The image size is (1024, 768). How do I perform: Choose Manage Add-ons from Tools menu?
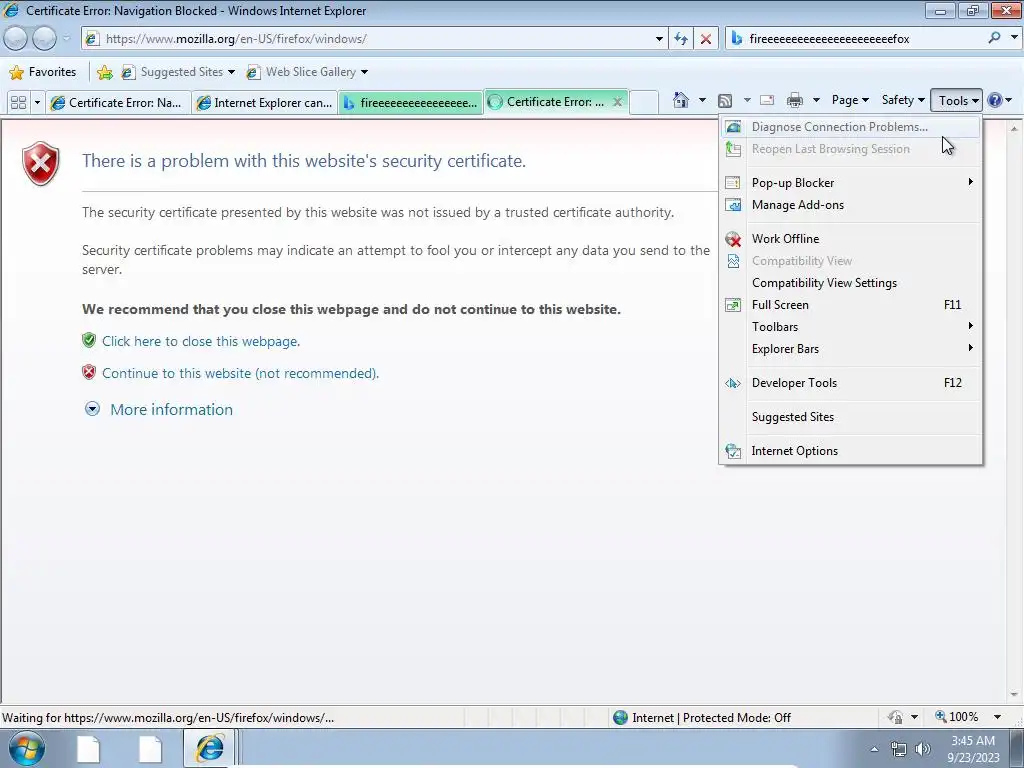tap(850, 205)
